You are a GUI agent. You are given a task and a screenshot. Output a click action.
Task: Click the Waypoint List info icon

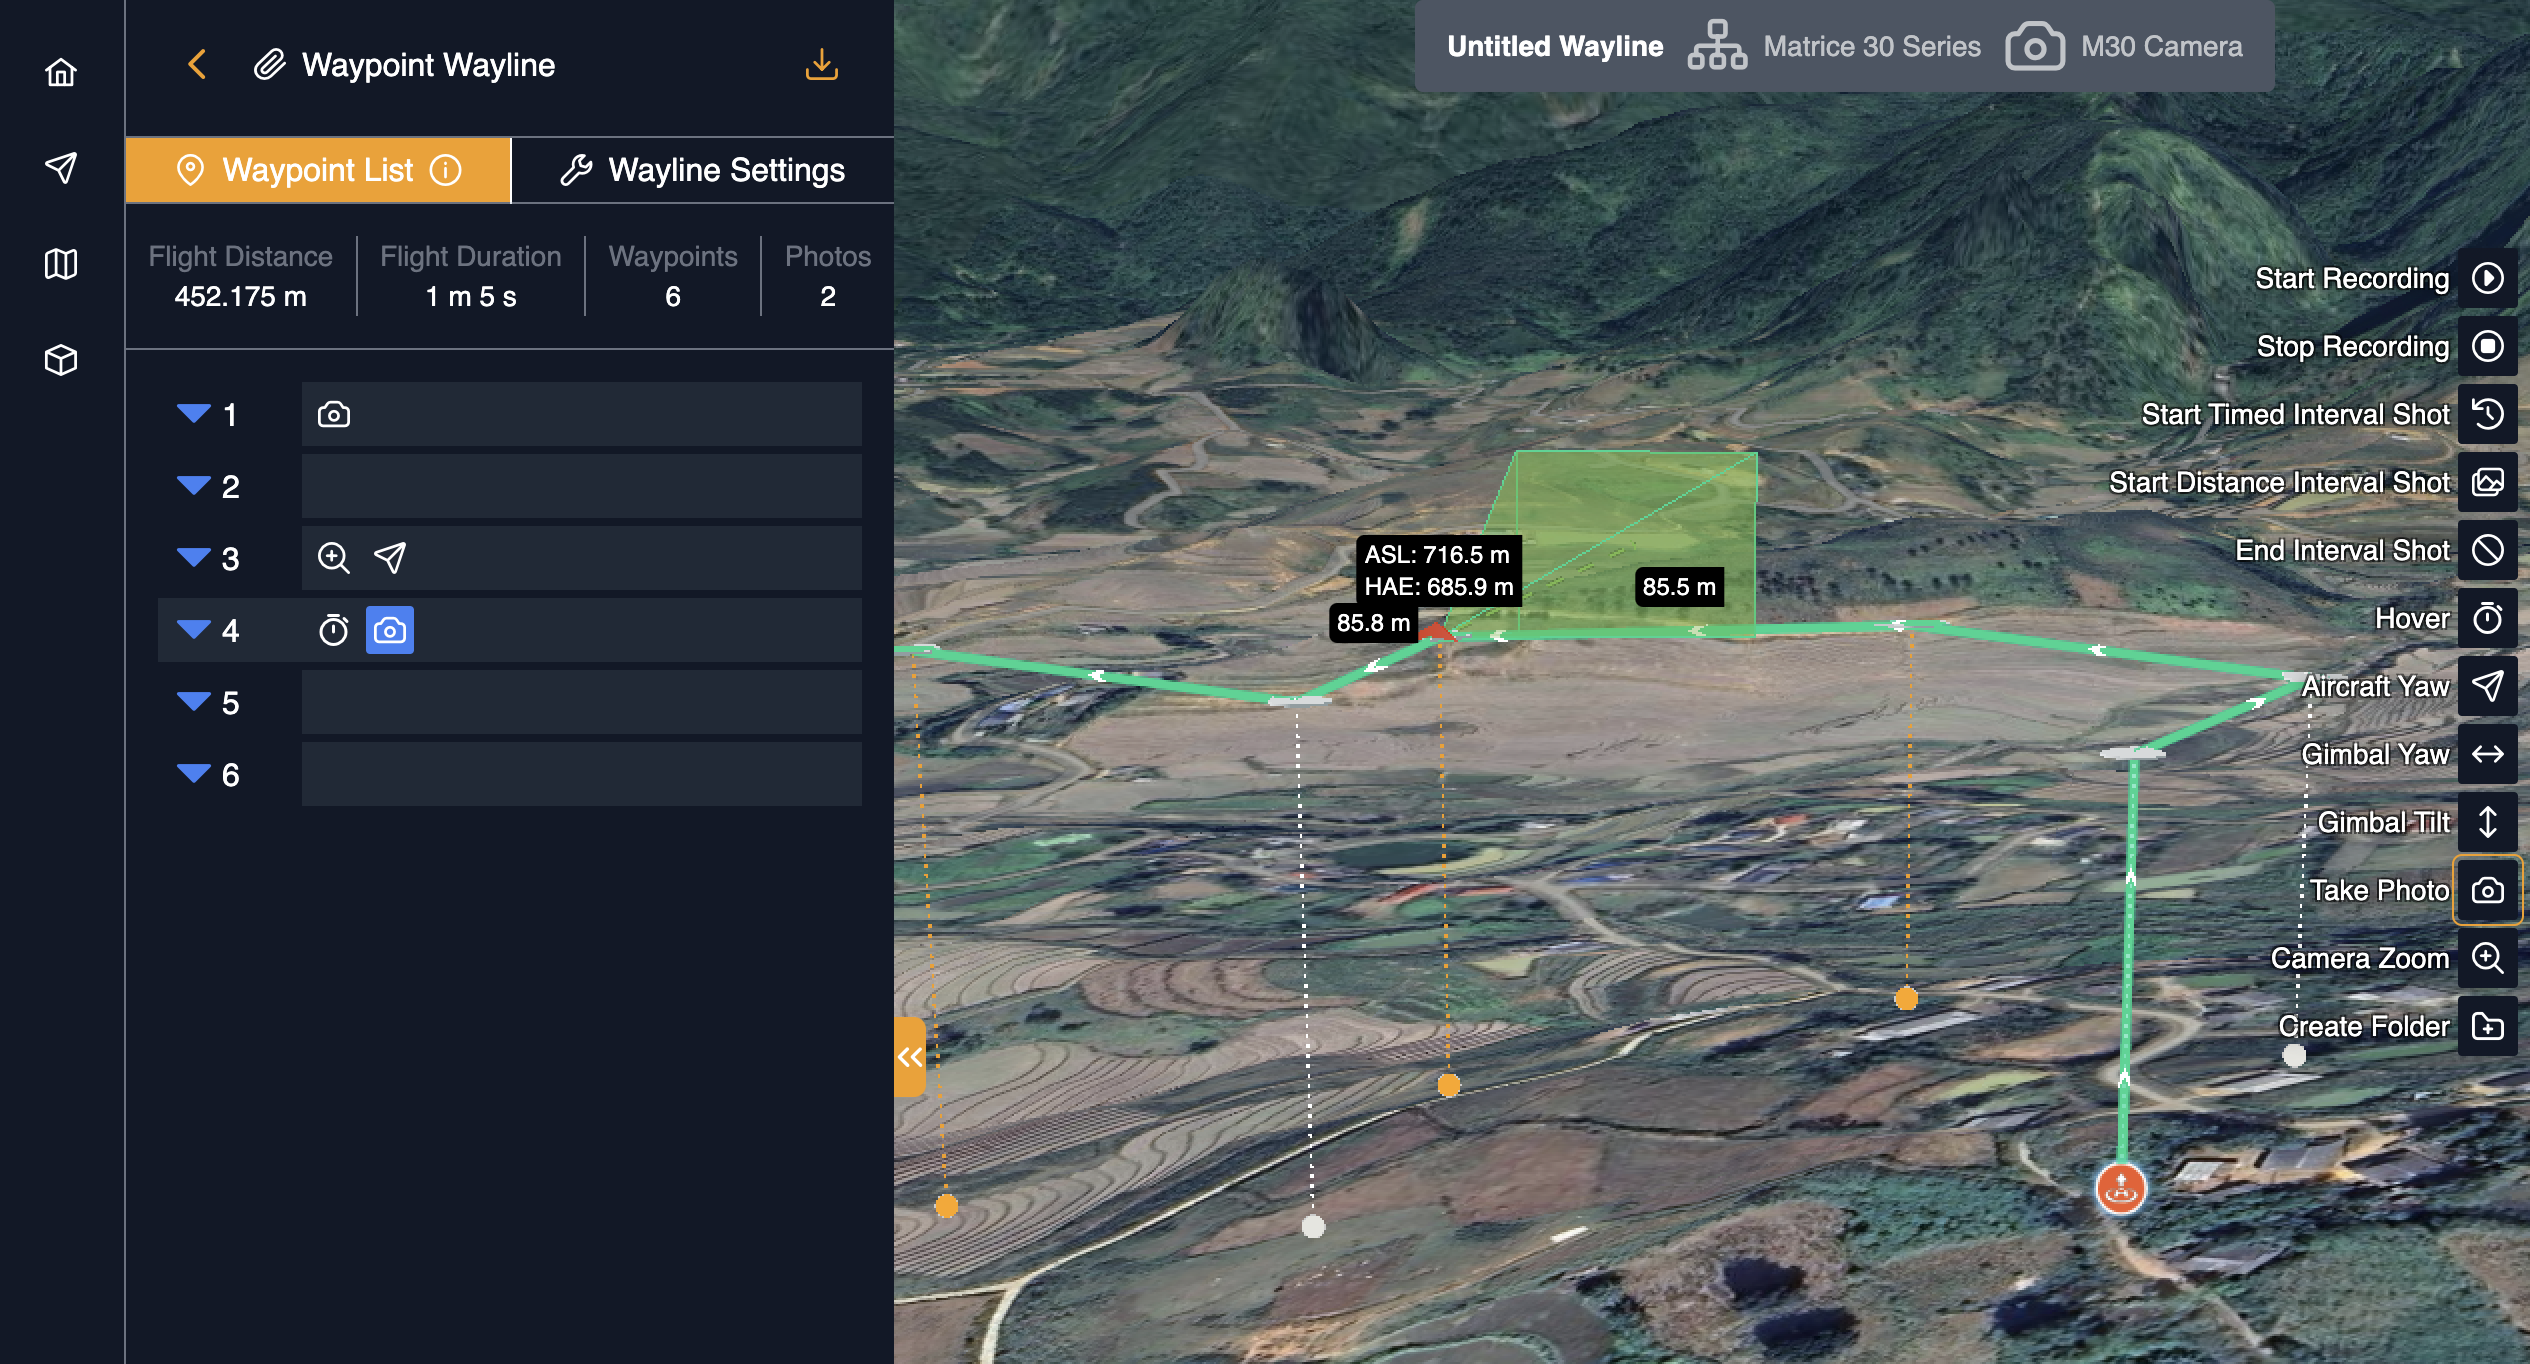pos(446,170)
